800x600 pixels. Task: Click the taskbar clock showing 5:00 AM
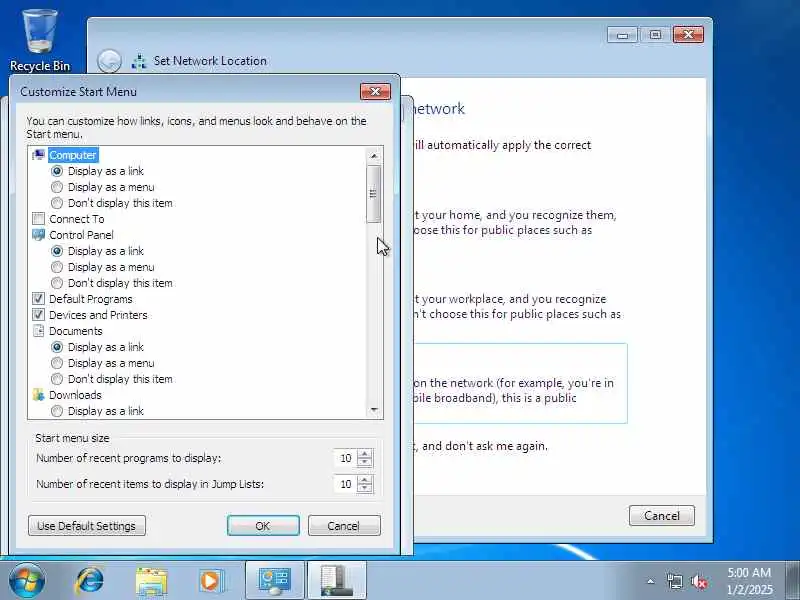click(748, 581)
